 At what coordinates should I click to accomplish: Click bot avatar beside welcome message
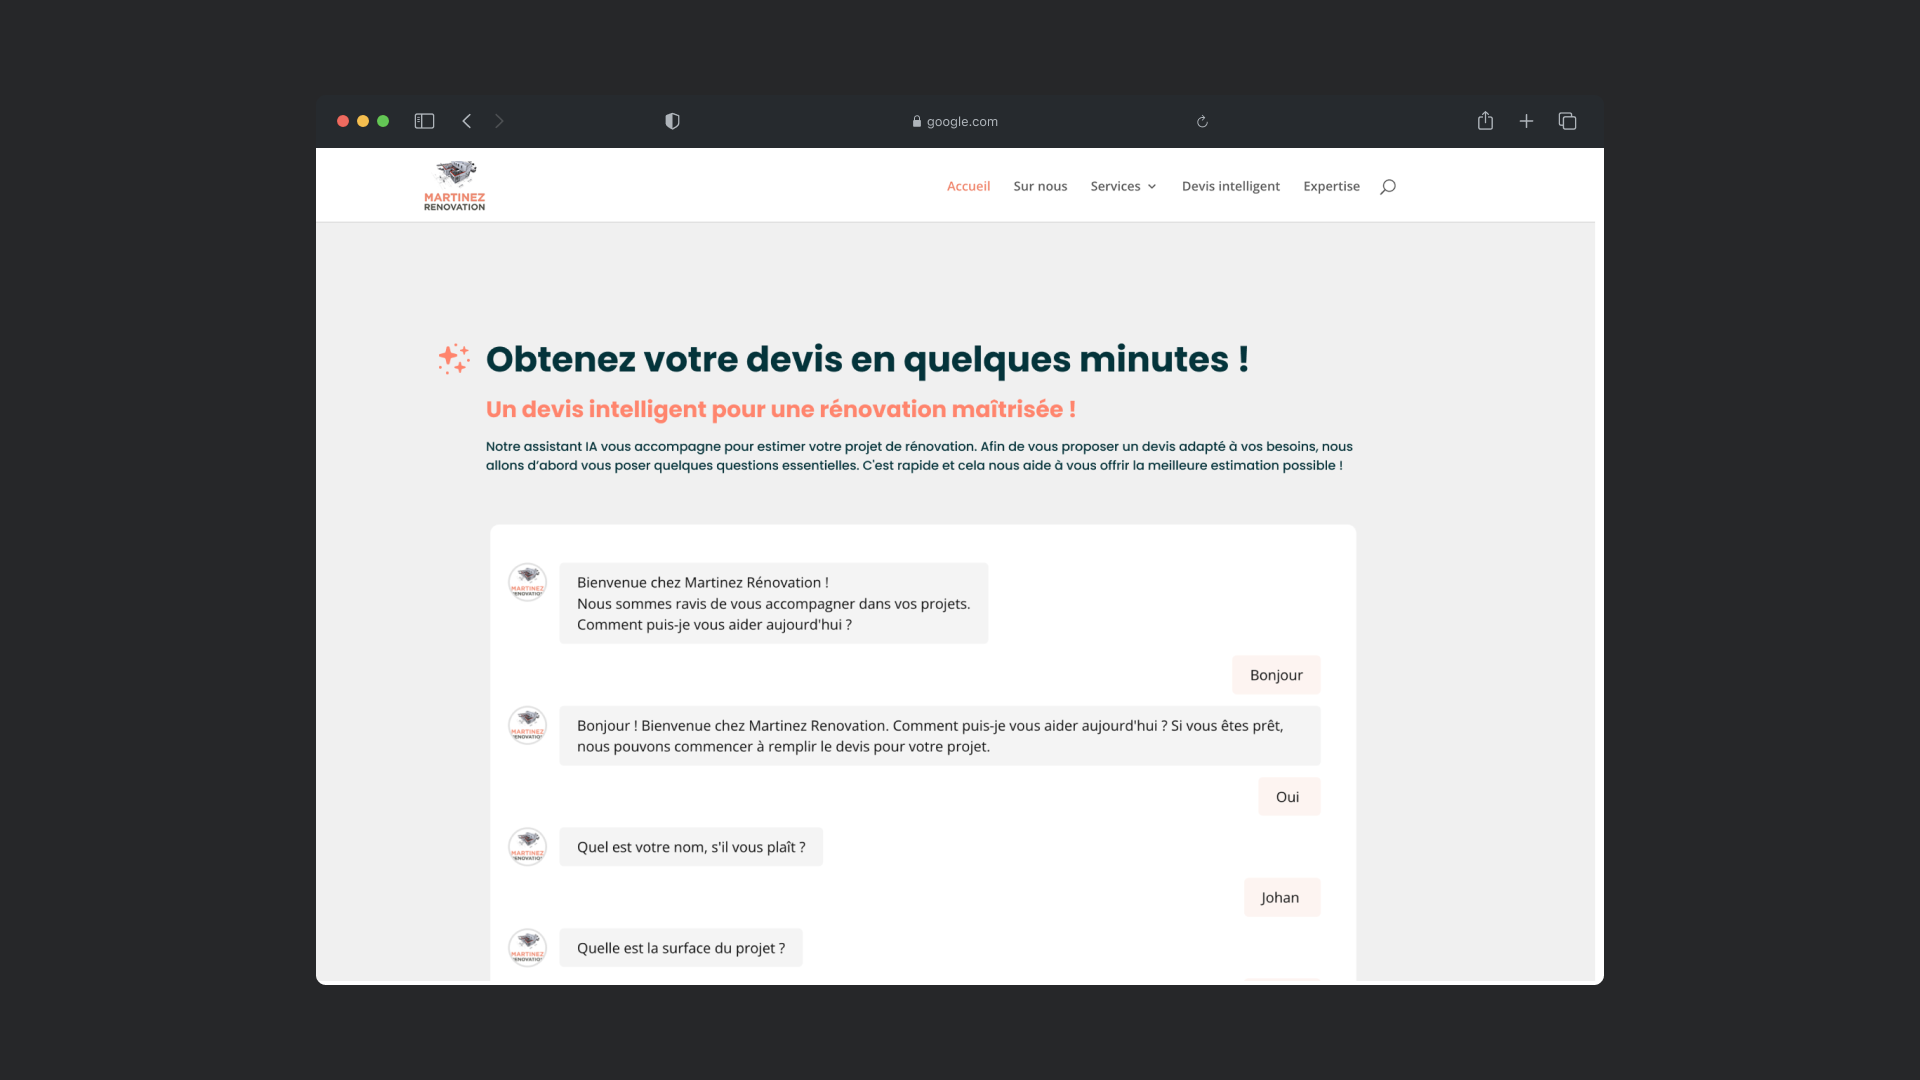point(527,582)
